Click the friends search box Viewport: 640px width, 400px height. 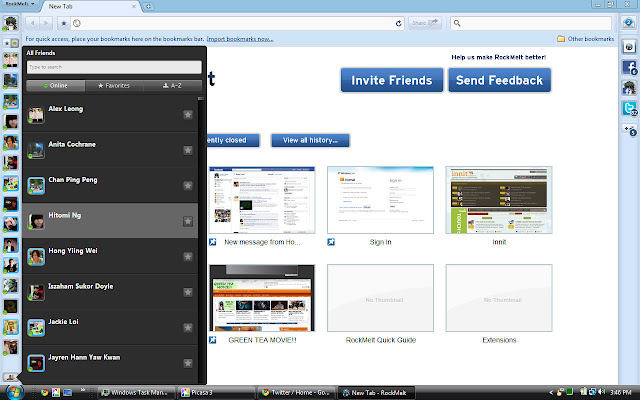pos(114,67)
